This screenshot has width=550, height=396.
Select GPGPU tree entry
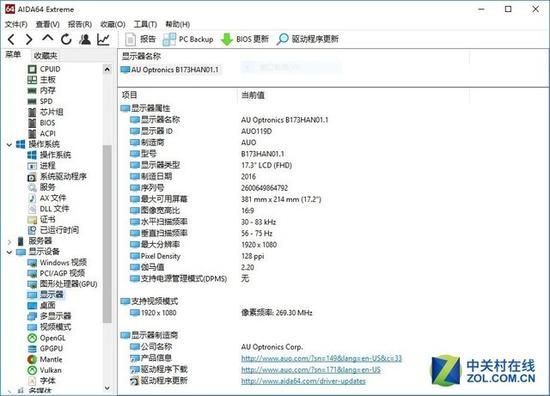pos(45,349)
